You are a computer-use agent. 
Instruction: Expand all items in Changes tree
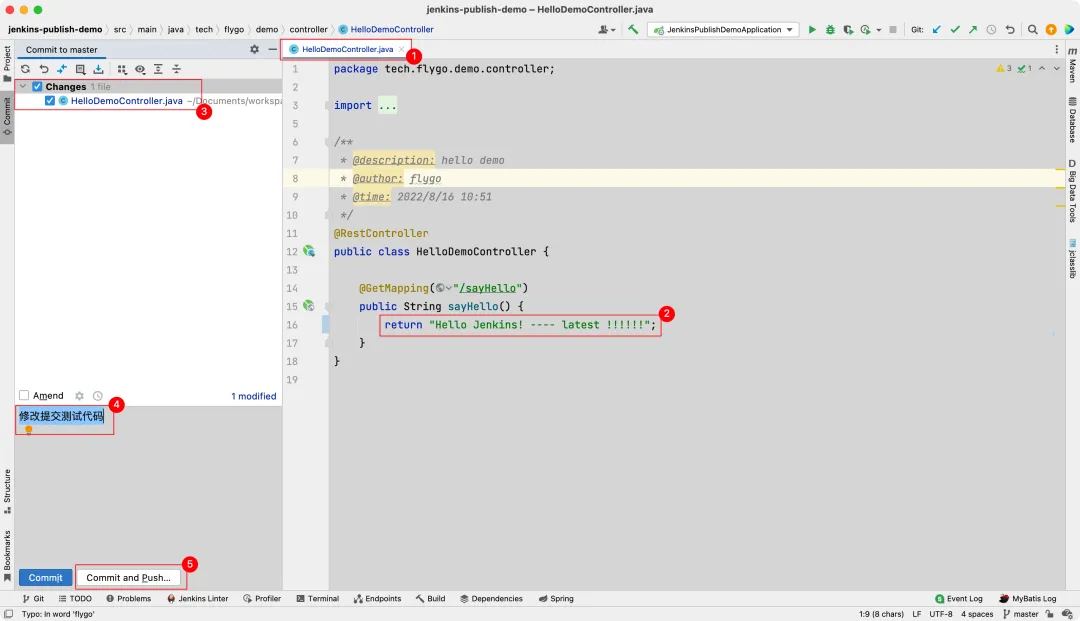(x=158, y=69)
